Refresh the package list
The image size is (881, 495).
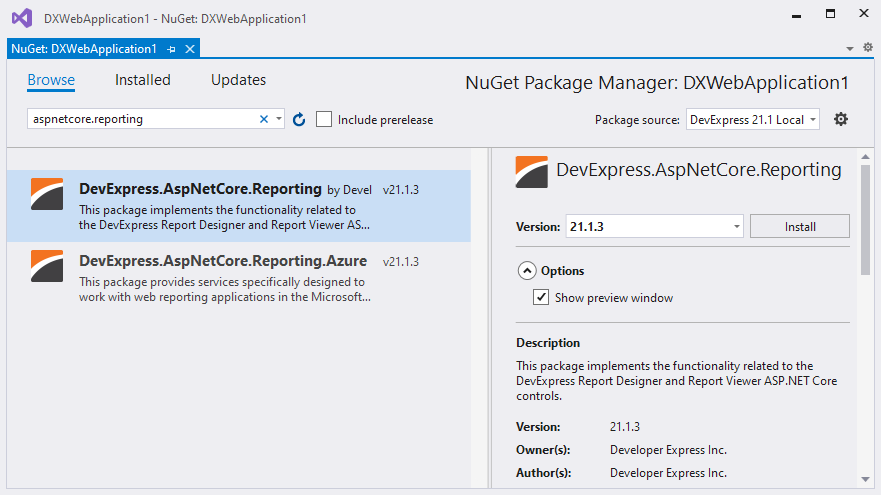[299, 119]
